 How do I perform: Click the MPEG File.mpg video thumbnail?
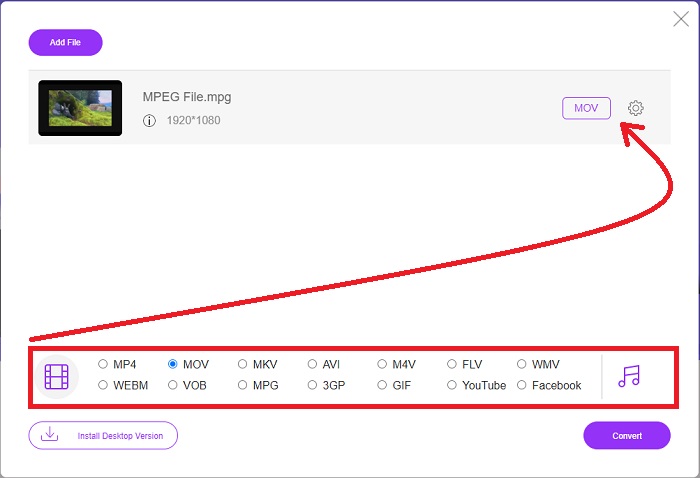80,108
